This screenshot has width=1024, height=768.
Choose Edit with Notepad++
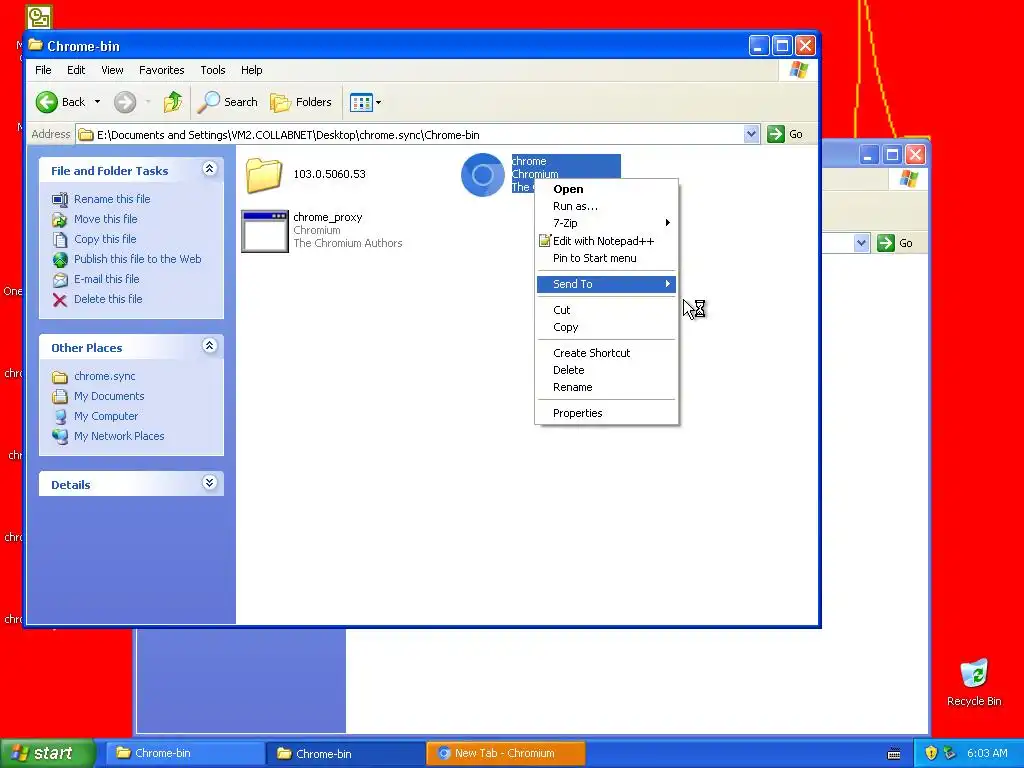click(606, 241)
